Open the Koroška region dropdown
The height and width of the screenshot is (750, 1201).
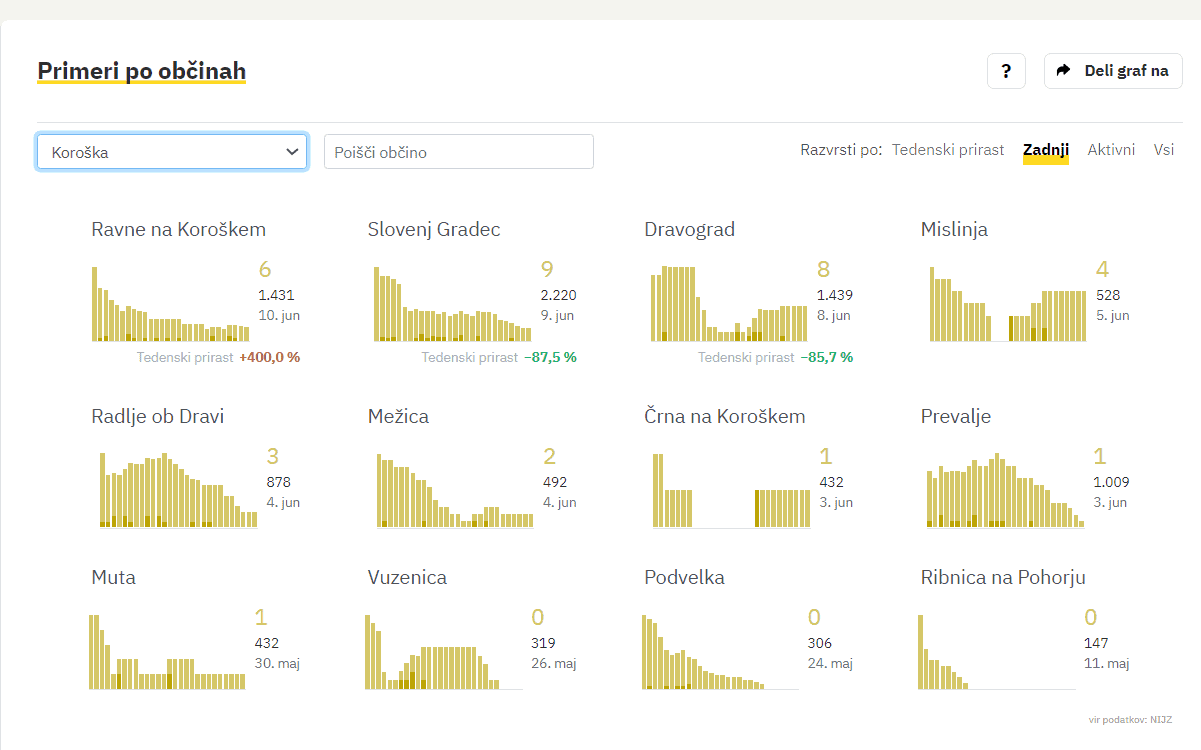[171, 152]
